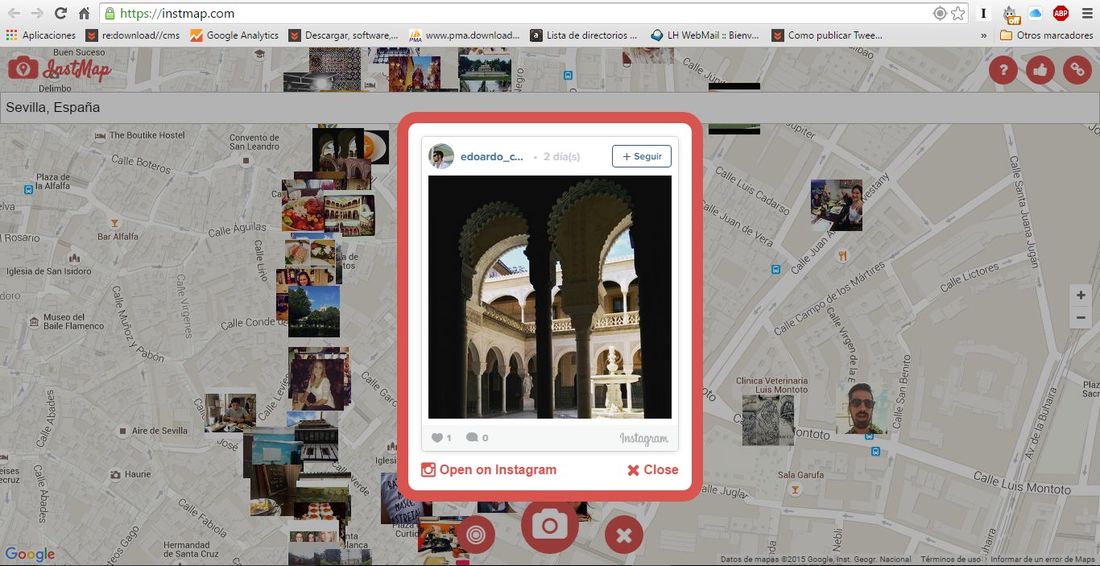Click the 'Términos de uso' link
The height and width of the screenshot is (566, 1100).
coord(951,560)
